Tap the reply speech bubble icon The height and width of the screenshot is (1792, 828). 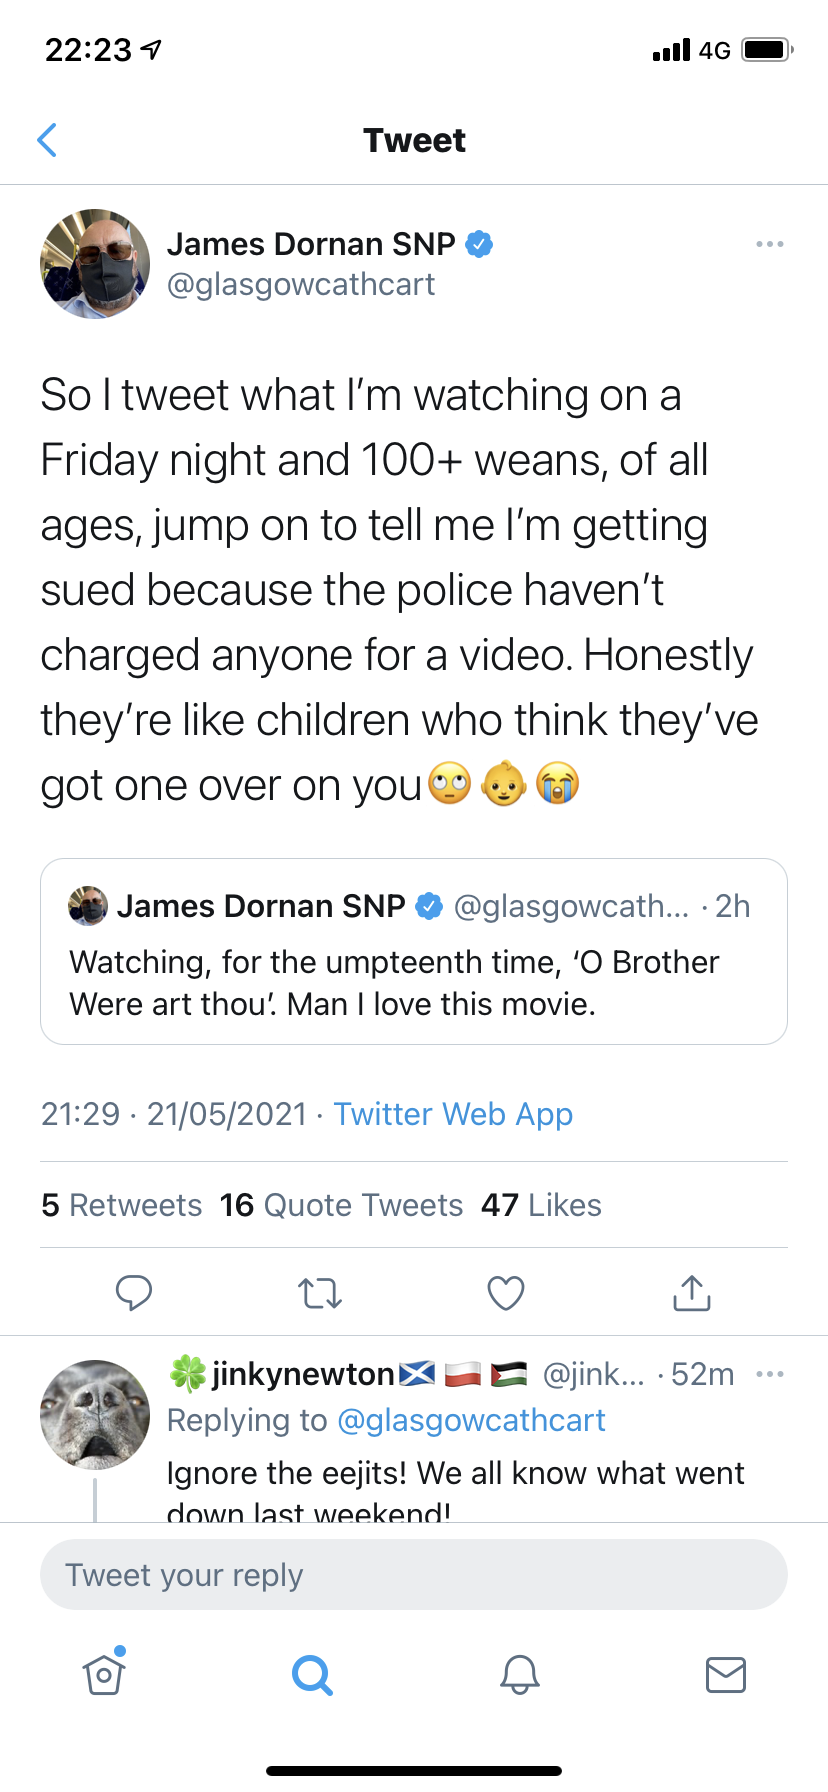(134, 1292)
